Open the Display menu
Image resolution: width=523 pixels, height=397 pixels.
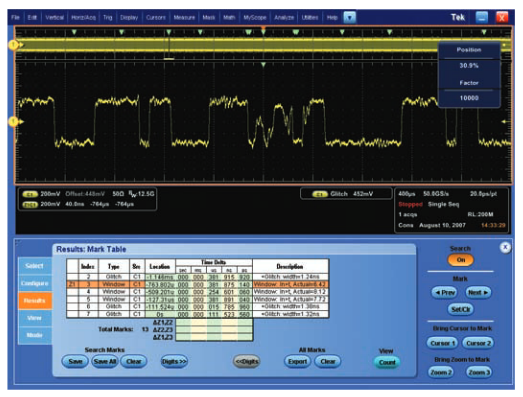(x=129, y=17)
